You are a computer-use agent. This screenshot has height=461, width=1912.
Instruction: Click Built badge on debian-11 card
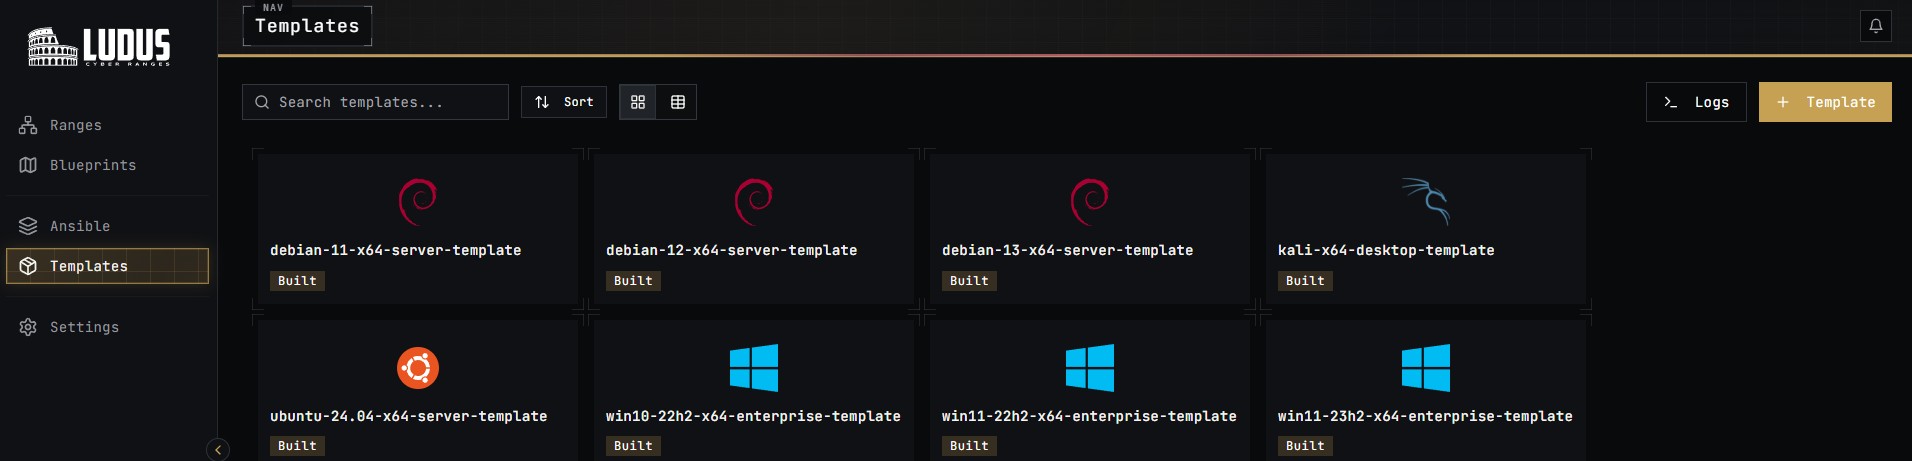[x=297, y=281]
